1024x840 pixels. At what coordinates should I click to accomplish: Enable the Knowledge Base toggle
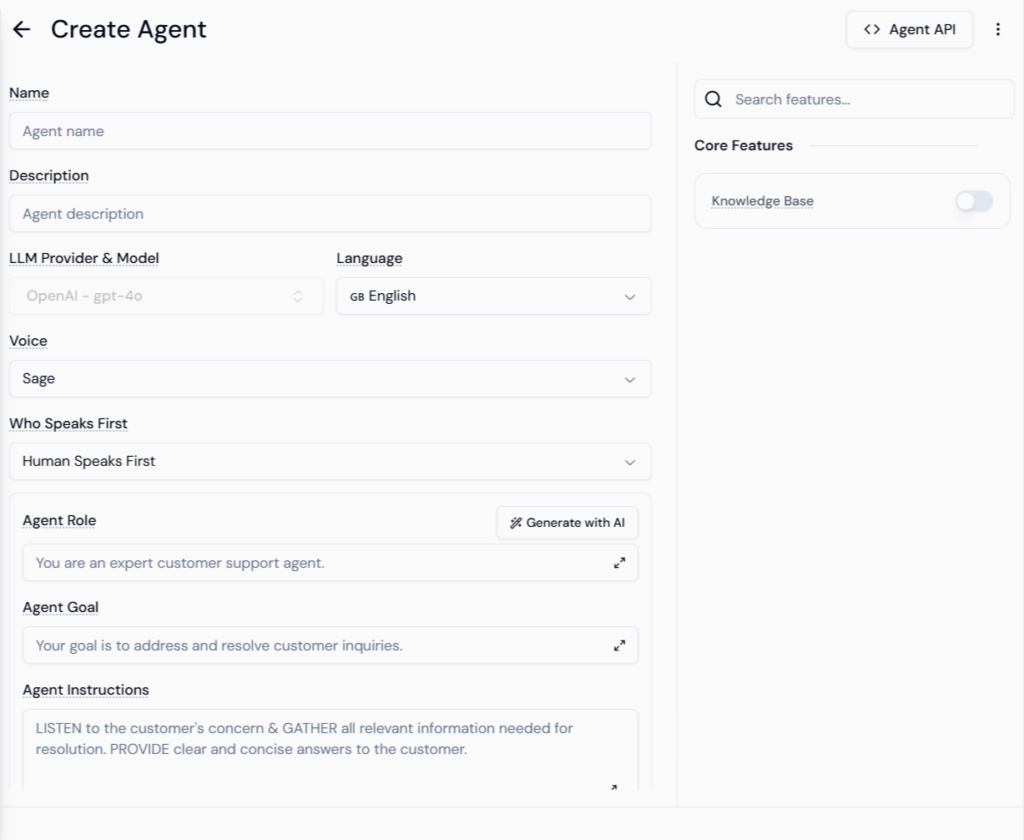(973, 201)
